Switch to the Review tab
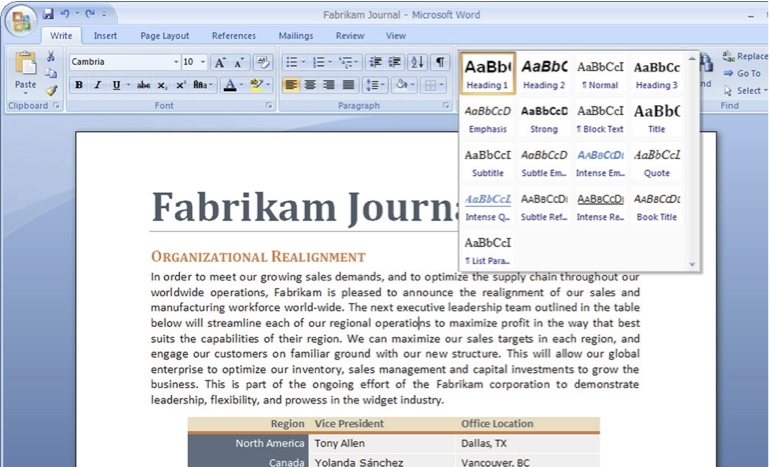The height and width of the screenshot is (467, 770). point(350,36)
